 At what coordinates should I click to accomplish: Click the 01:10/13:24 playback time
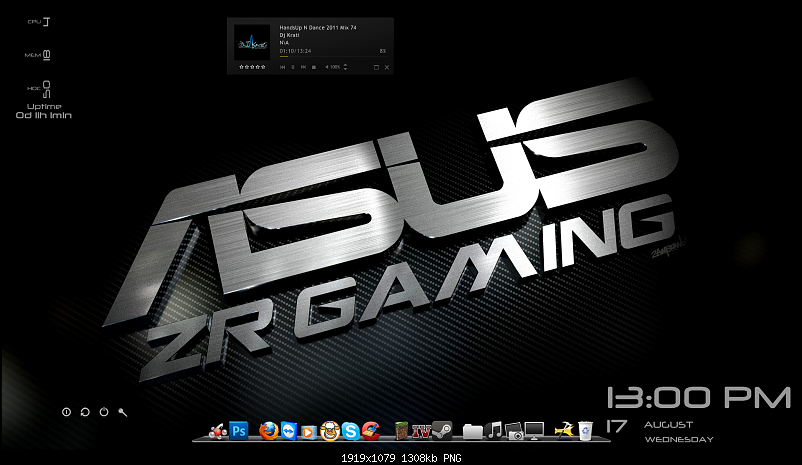point(295,51)
